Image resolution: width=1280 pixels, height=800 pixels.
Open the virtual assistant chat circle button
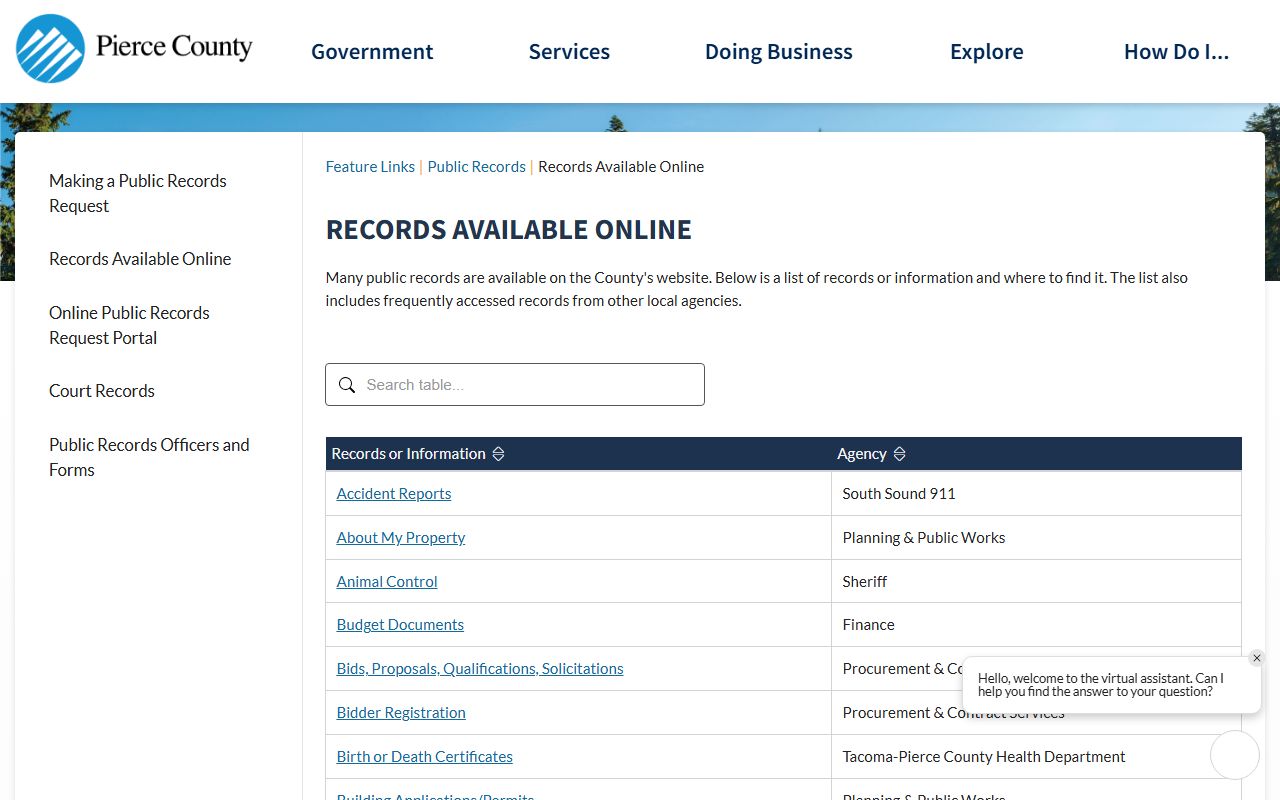[1235, 755]
